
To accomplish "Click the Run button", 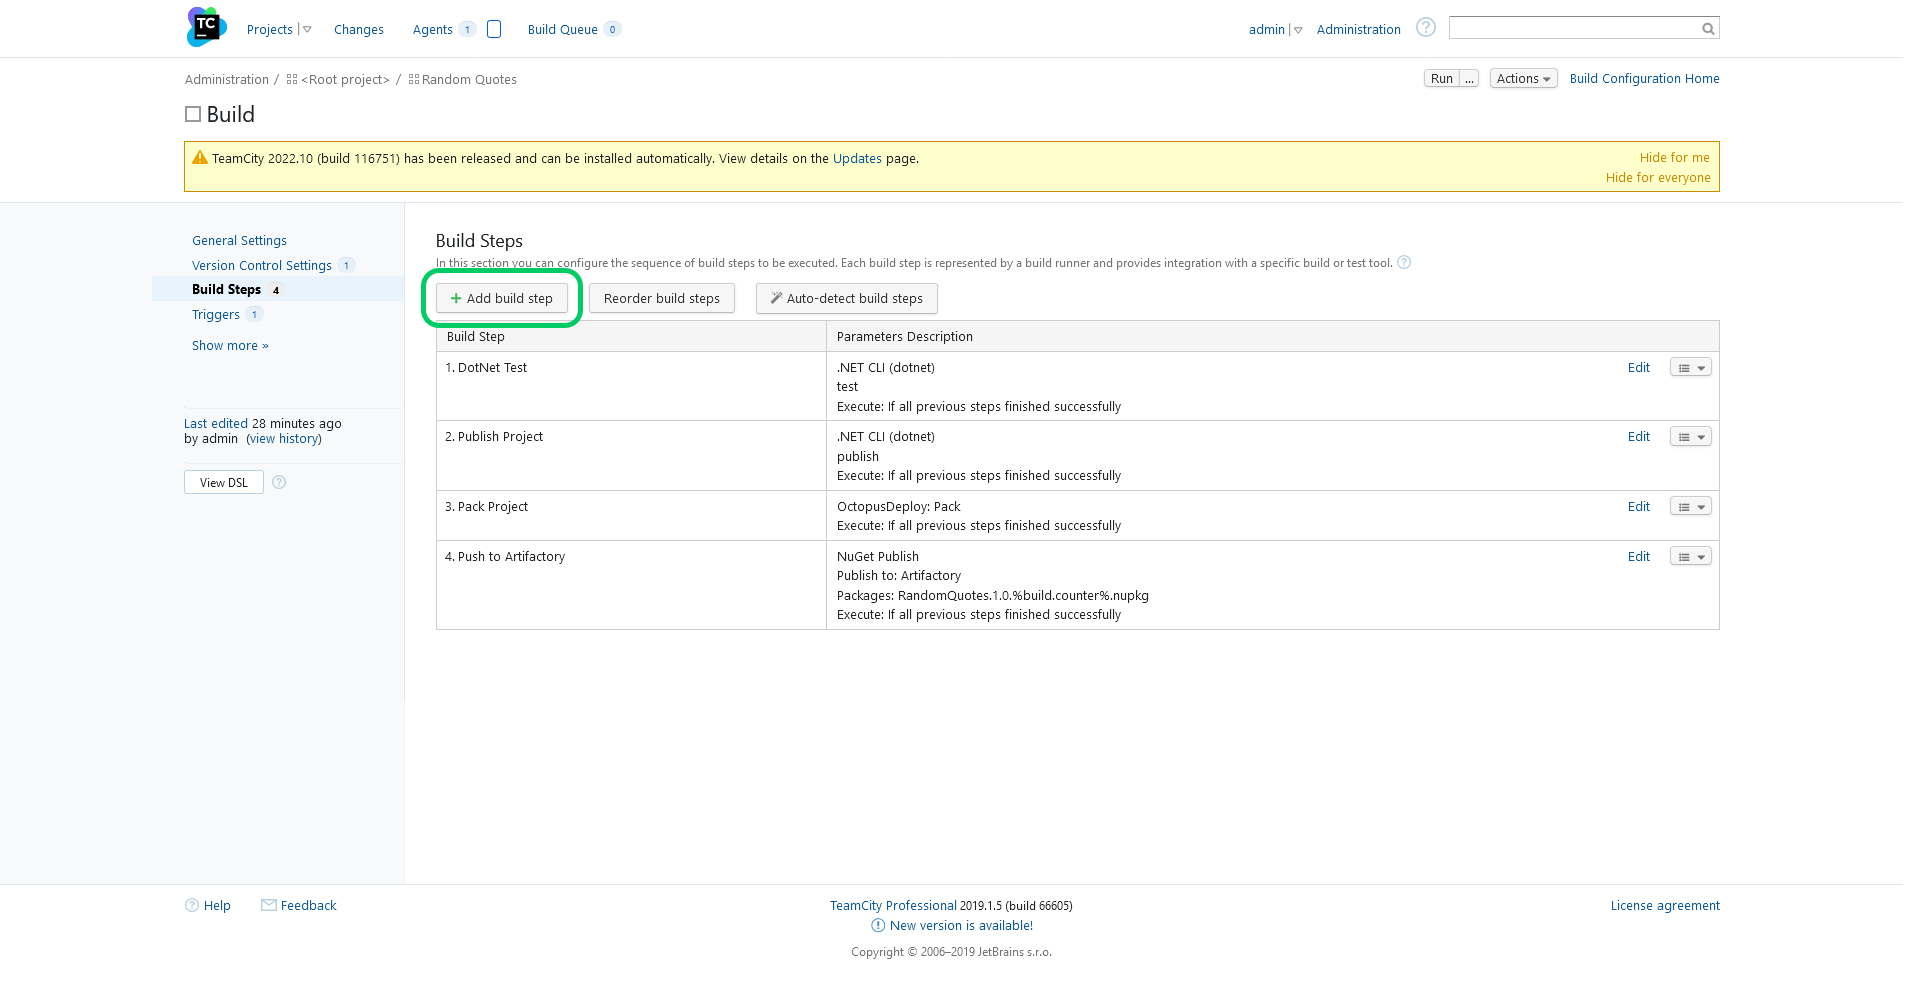I will (1442, 78).
